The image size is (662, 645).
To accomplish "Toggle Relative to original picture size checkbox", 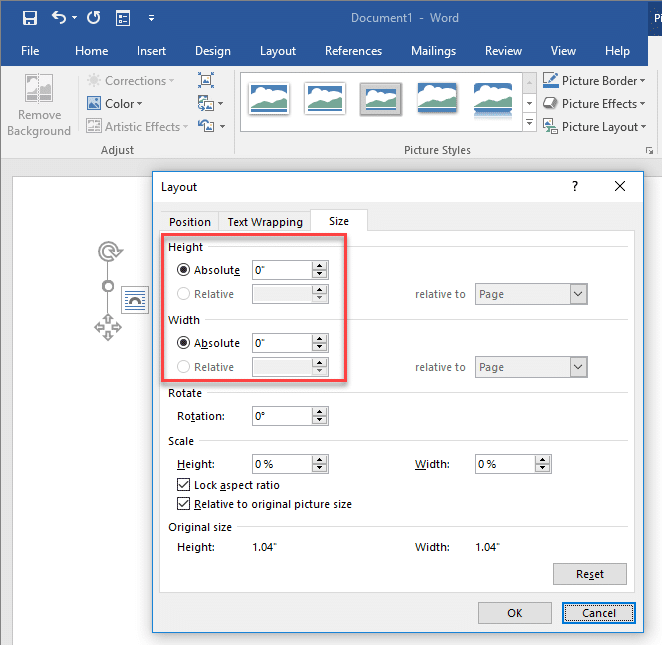I will coord(183,504).
